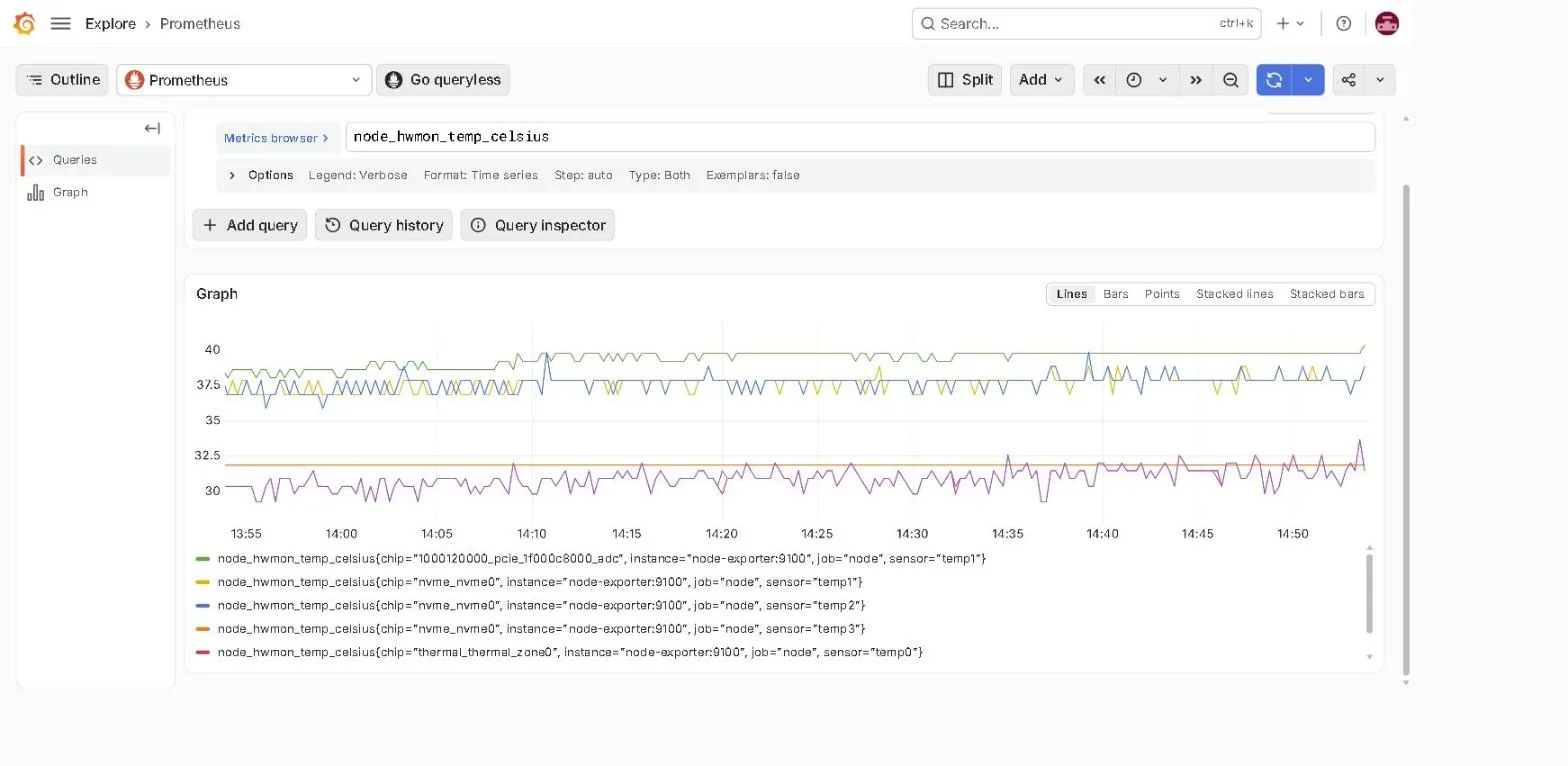Screen dimensions: 1568x766
Task: Focus the top Search field
Action: pyautogui.click(x=1086, y=23)
